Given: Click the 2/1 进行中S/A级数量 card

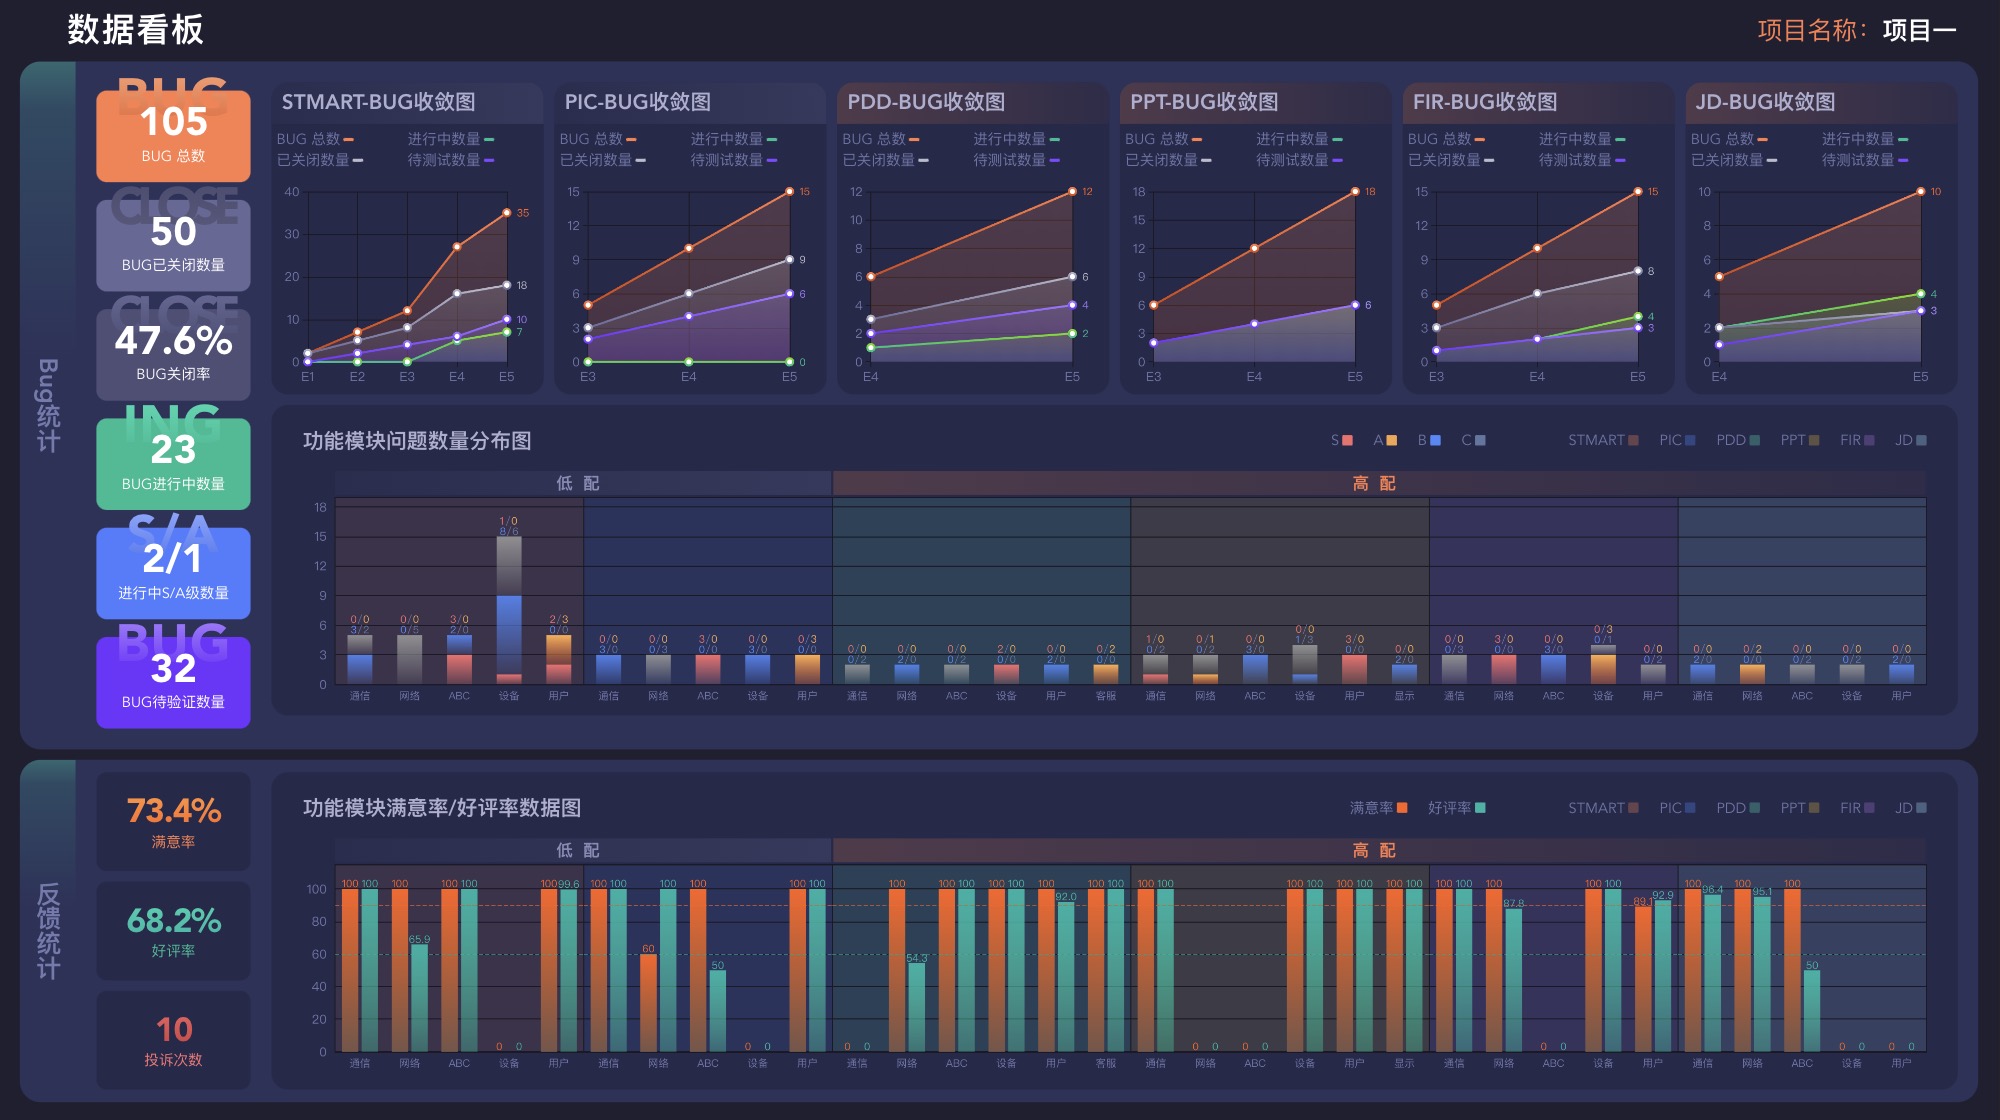Looking at the screenshot, I should (173, 573).
